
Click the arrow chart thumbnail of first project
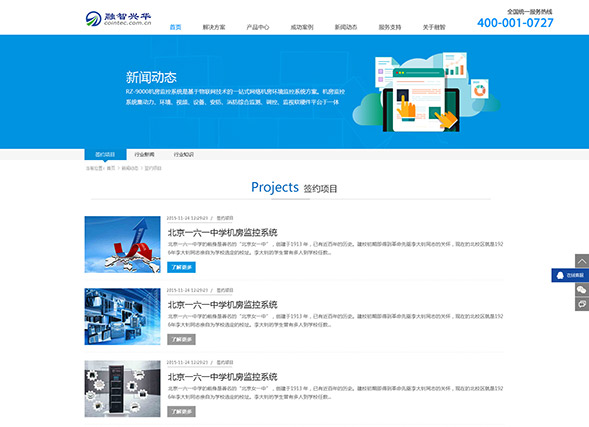click(x=122, y=244)
